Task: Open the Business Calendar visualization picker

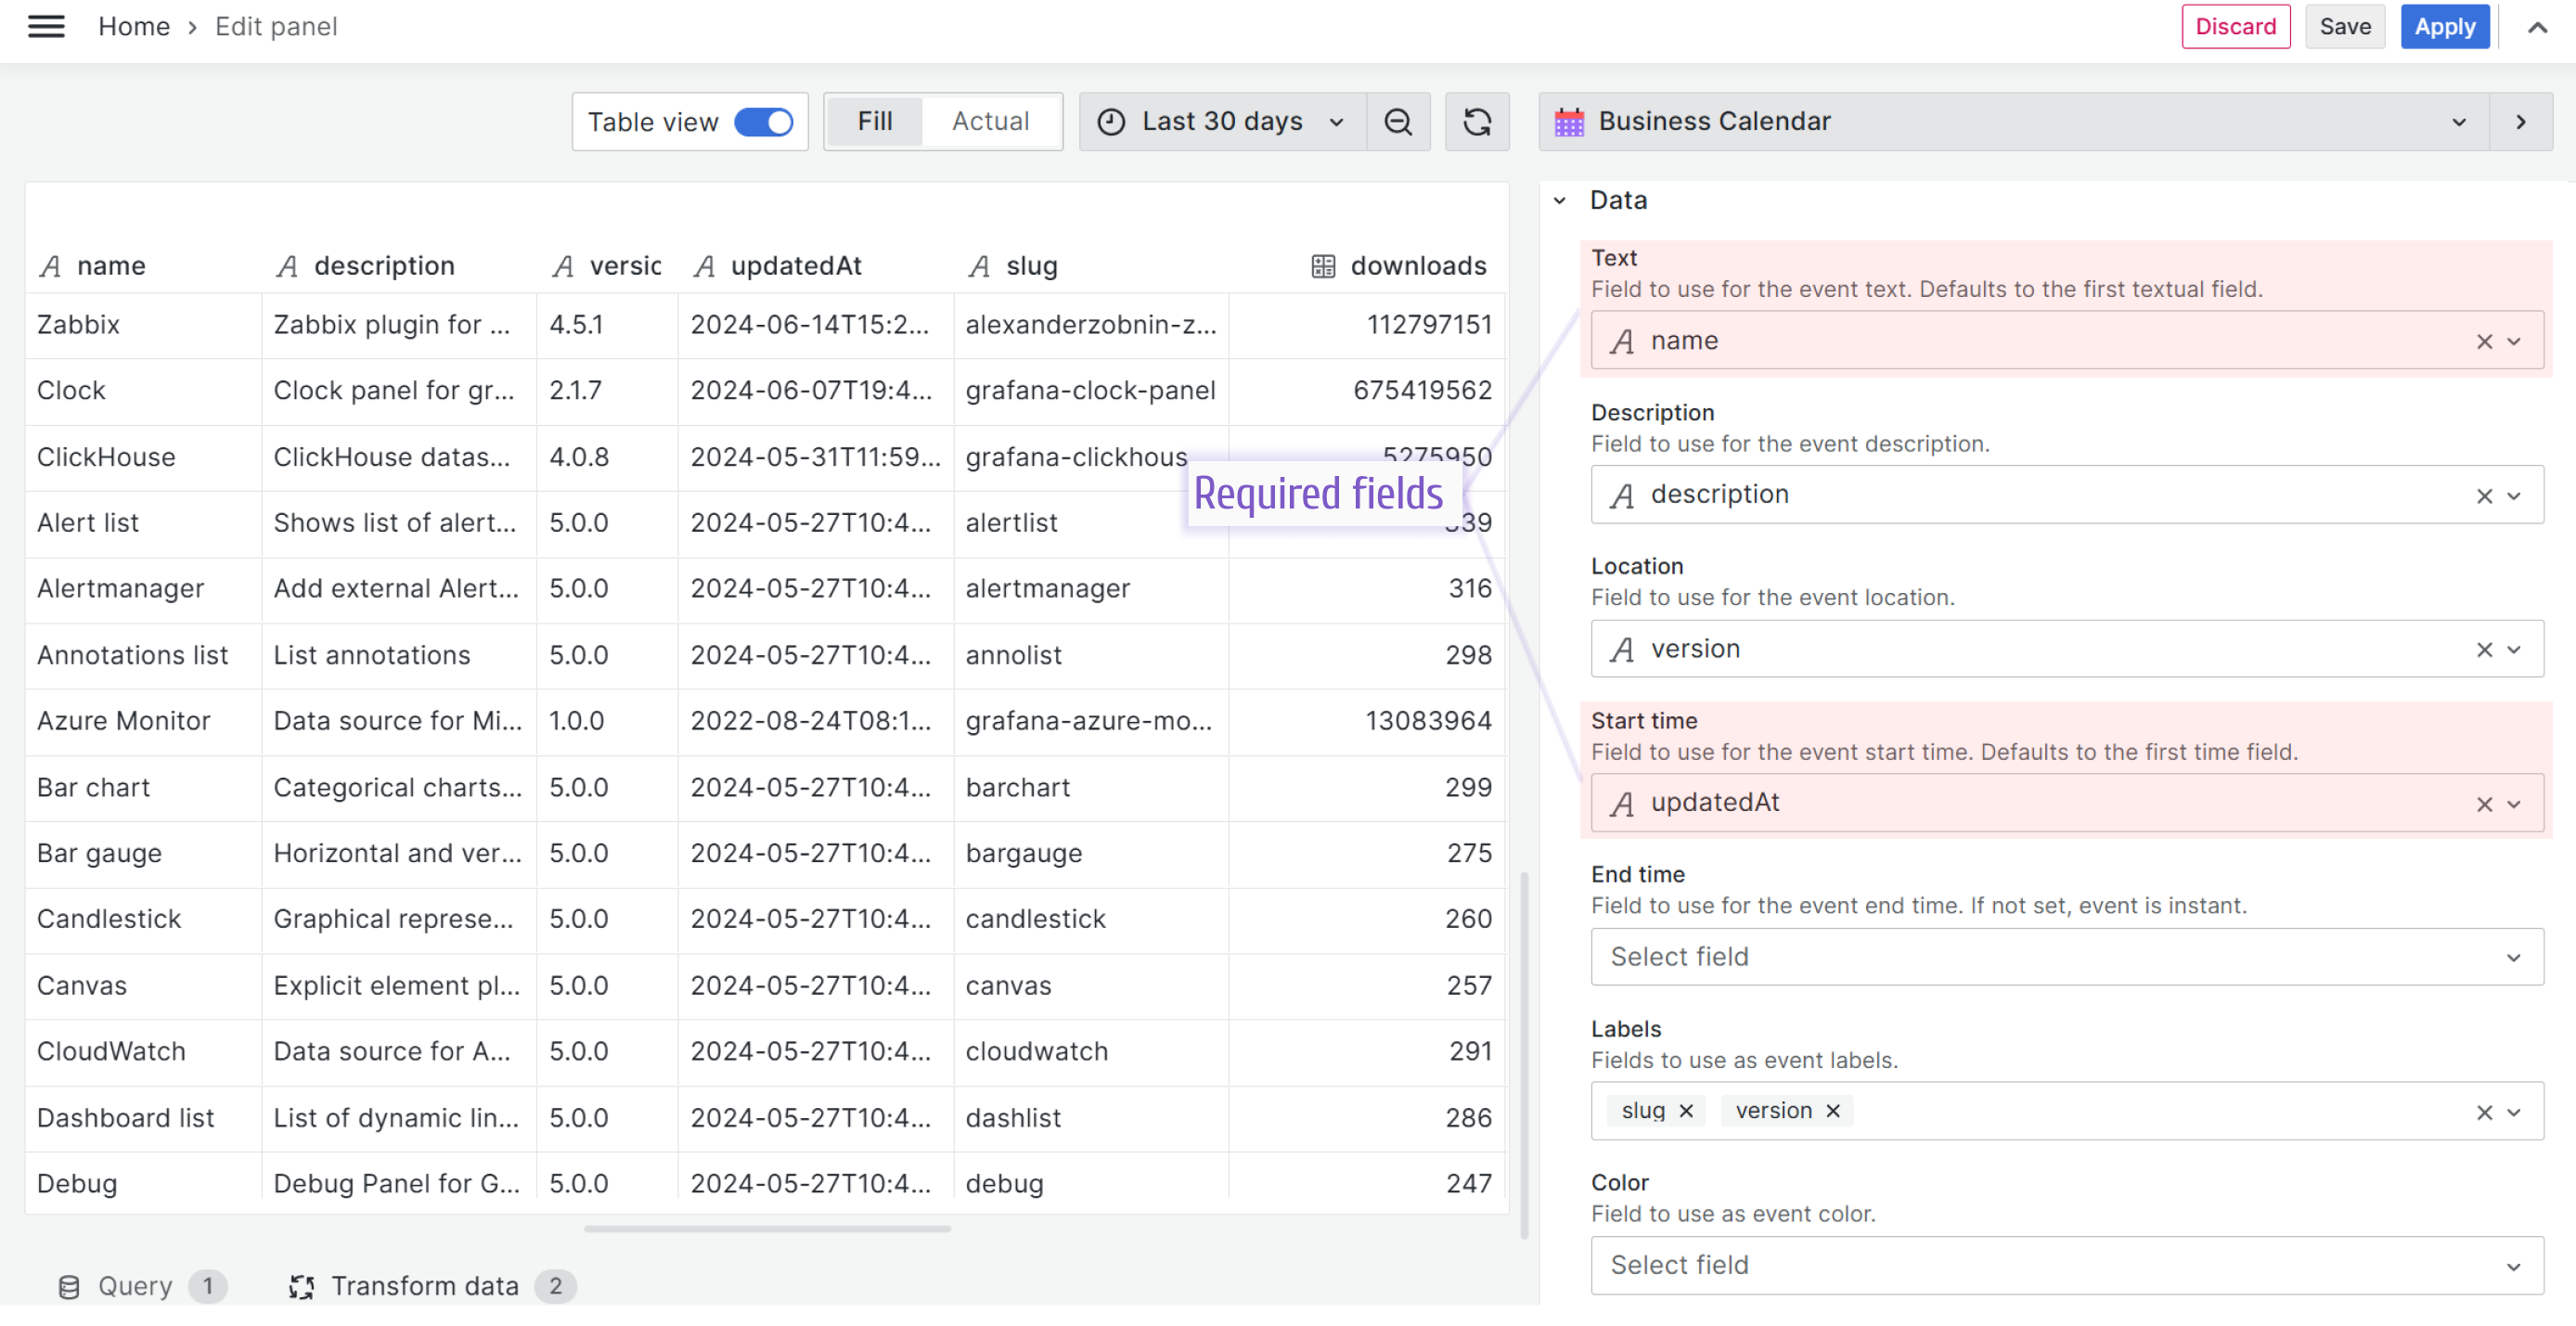Action: pyautogui.click(x=2458, y=121)
